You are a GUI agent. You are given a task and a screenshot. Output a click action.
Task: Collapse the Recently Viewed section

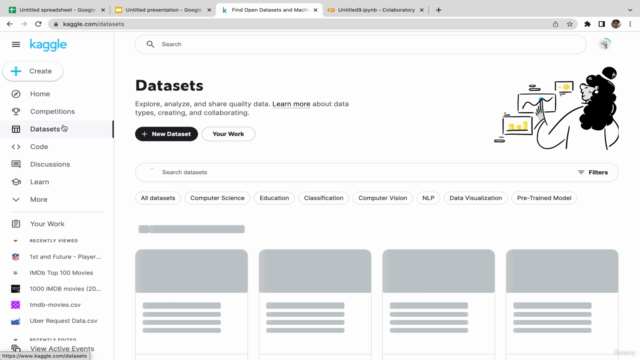tap(16, 241)
